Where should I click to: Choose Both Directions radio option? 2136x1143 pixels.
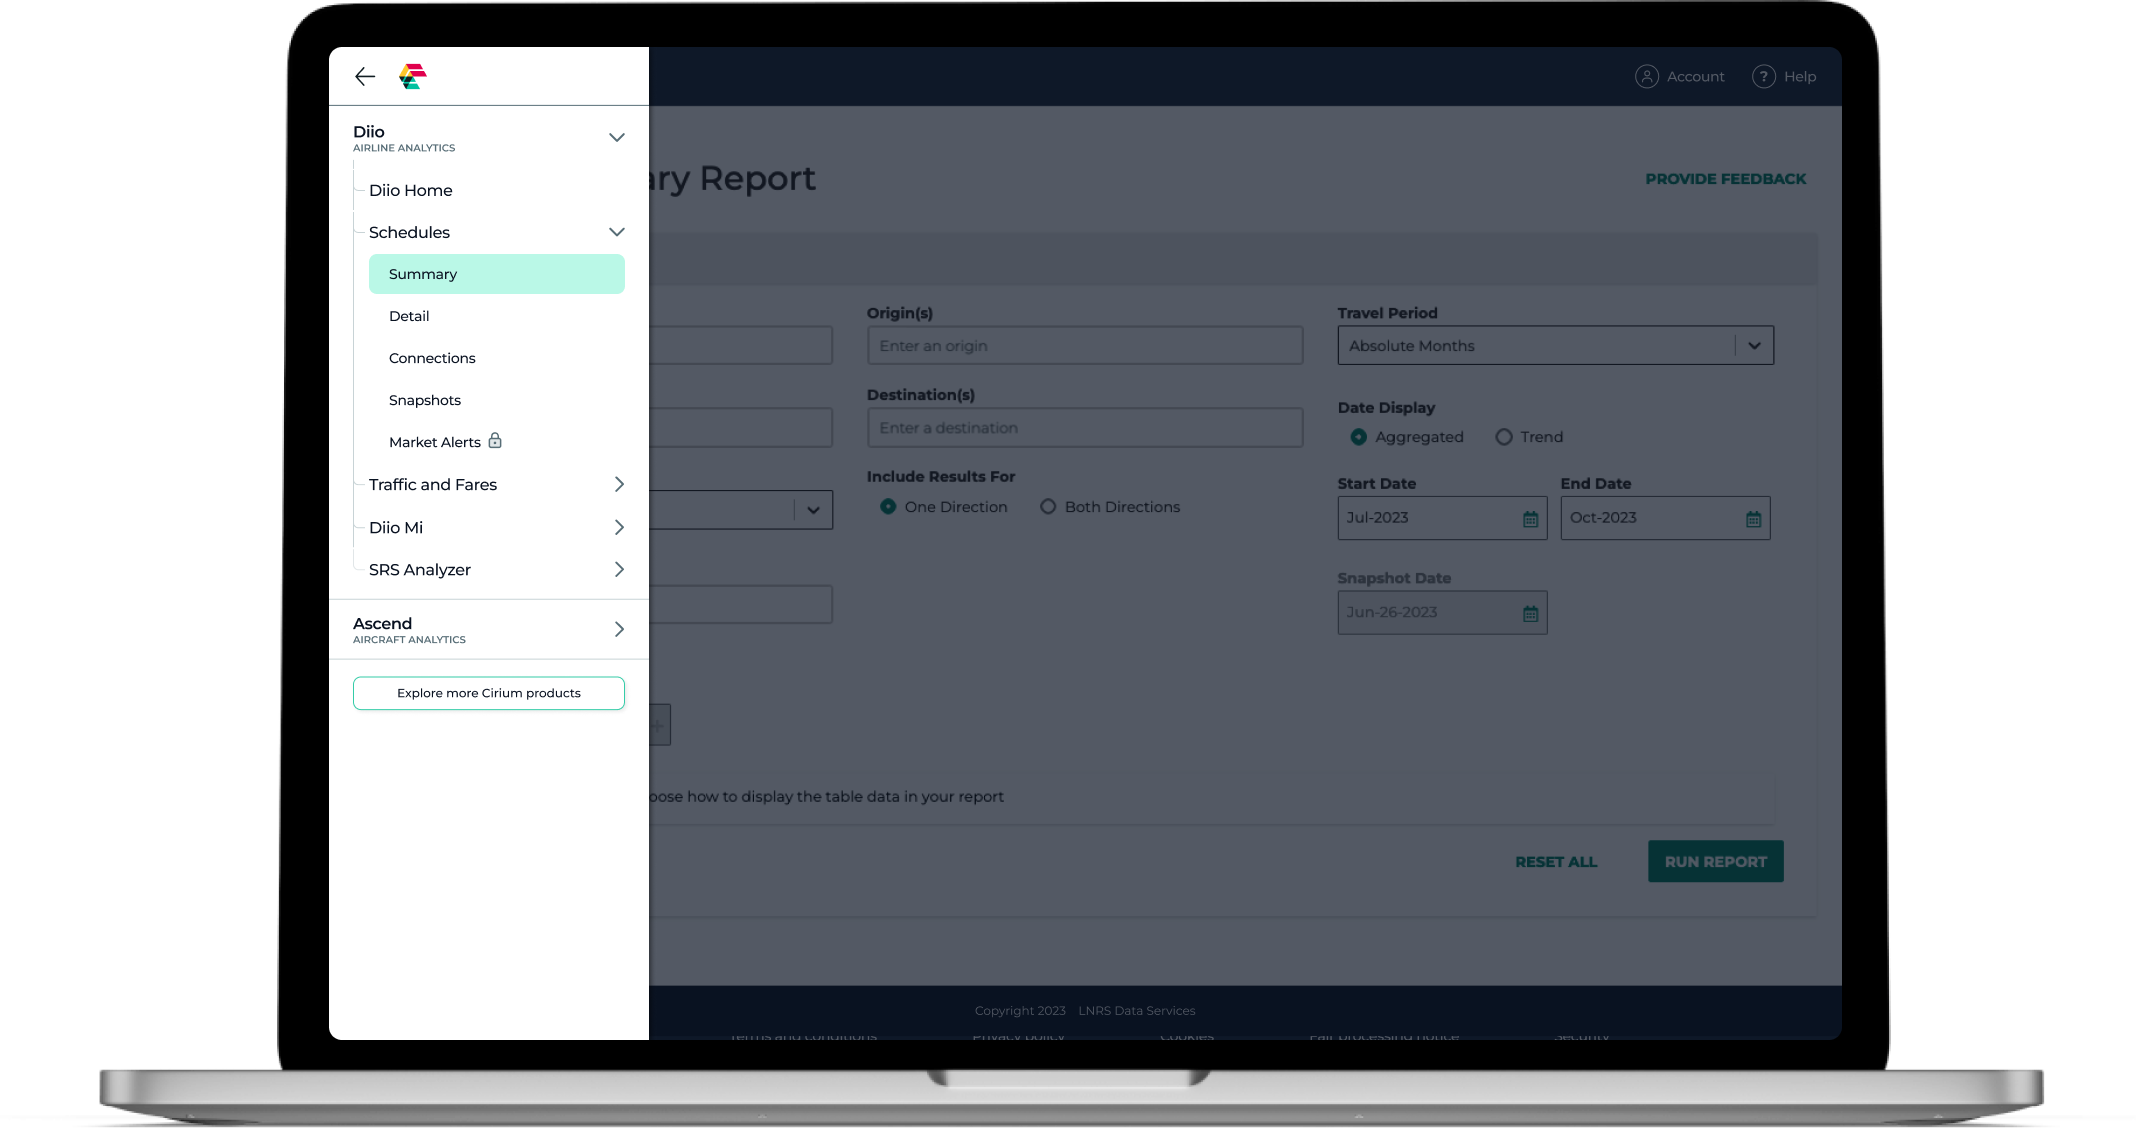[x=1048, y=507]
